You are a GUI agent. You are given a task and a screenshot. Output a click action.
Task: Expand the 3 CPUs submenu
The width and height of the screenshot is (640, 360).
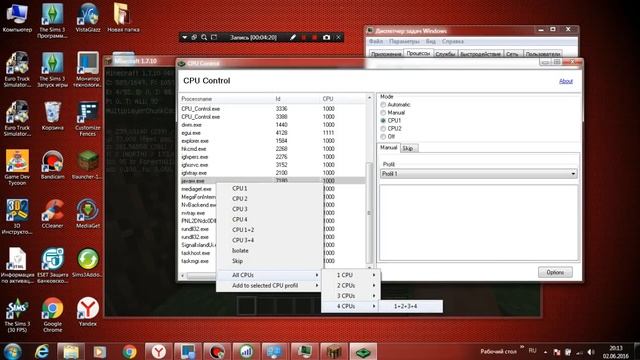(351, 296)
